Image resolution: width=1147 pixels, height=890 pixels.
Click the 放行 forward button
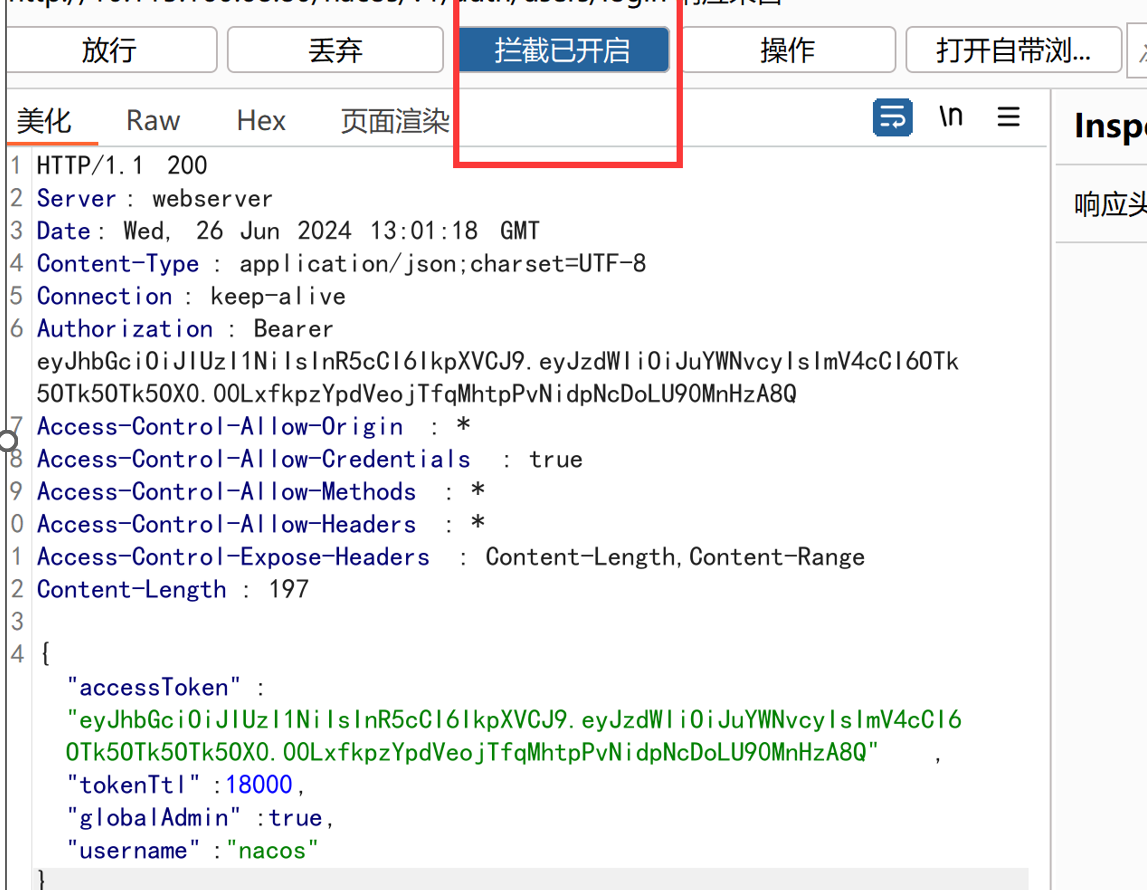click(x=110, y=50)
